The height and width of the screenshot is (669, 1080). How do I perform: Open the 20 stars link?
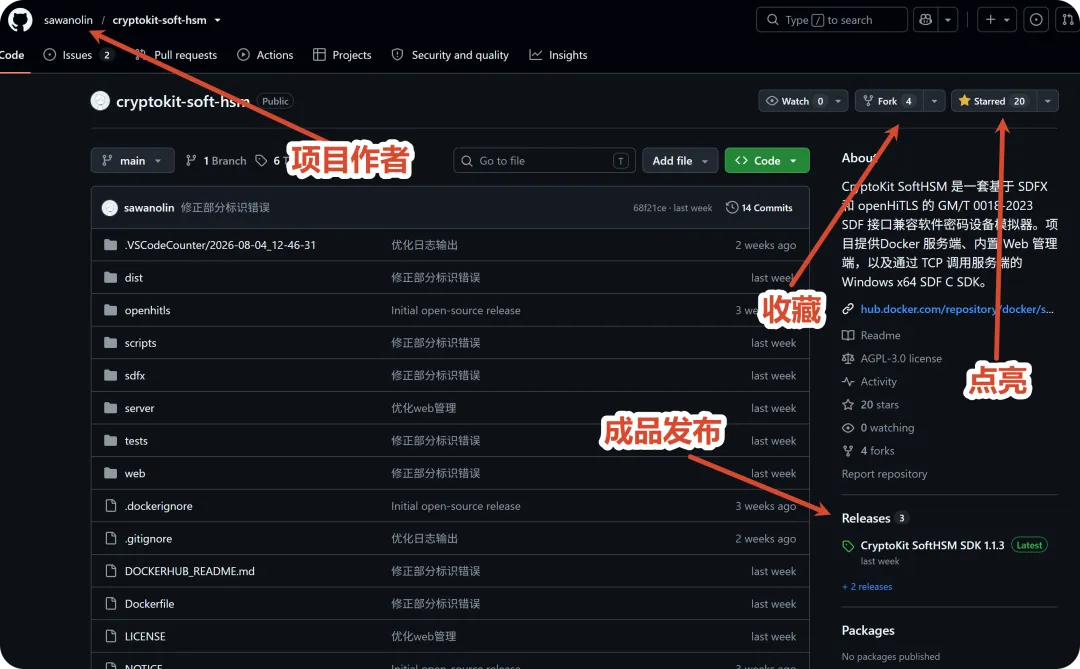click(879, 404)
